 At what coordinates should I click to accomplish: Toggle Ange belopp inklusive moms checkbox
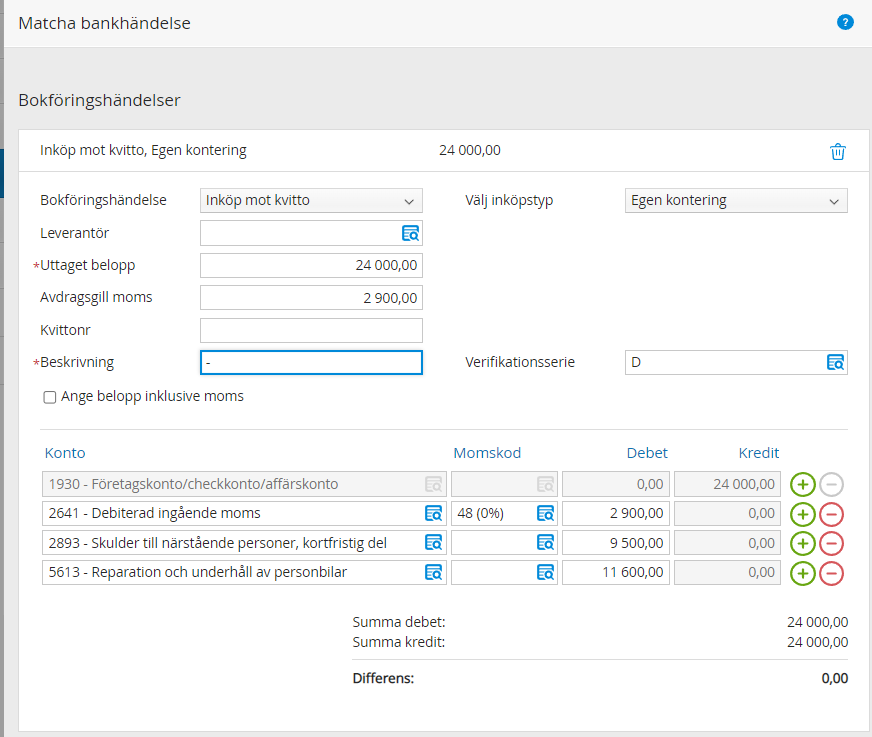point(50,397)
